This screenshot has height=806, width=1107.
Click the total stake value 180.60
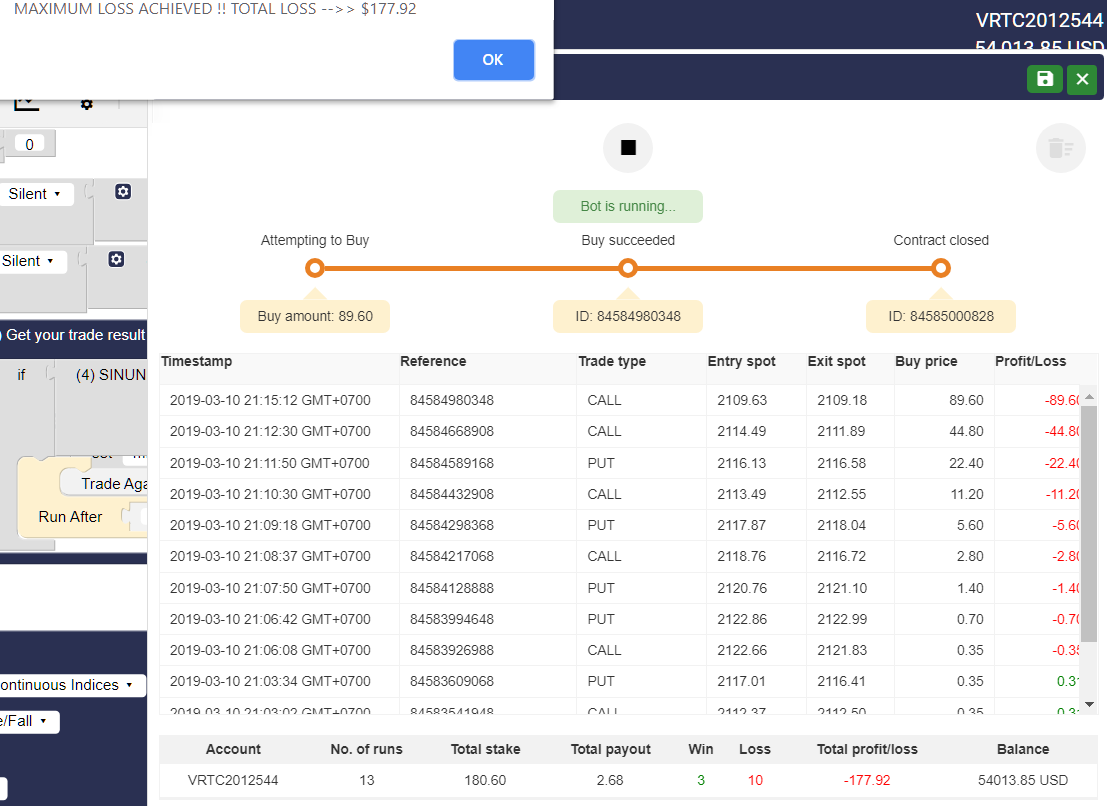tap(485, 780)
